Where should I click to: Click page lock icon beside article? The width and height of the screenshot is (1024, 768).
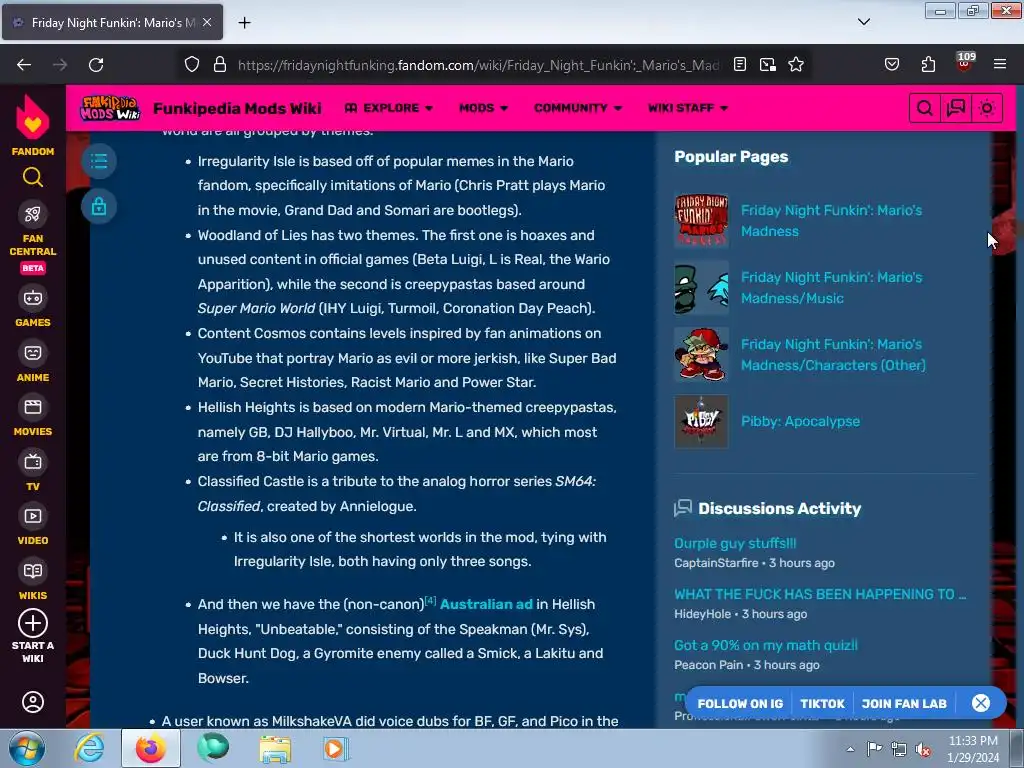tap(99, 206)
